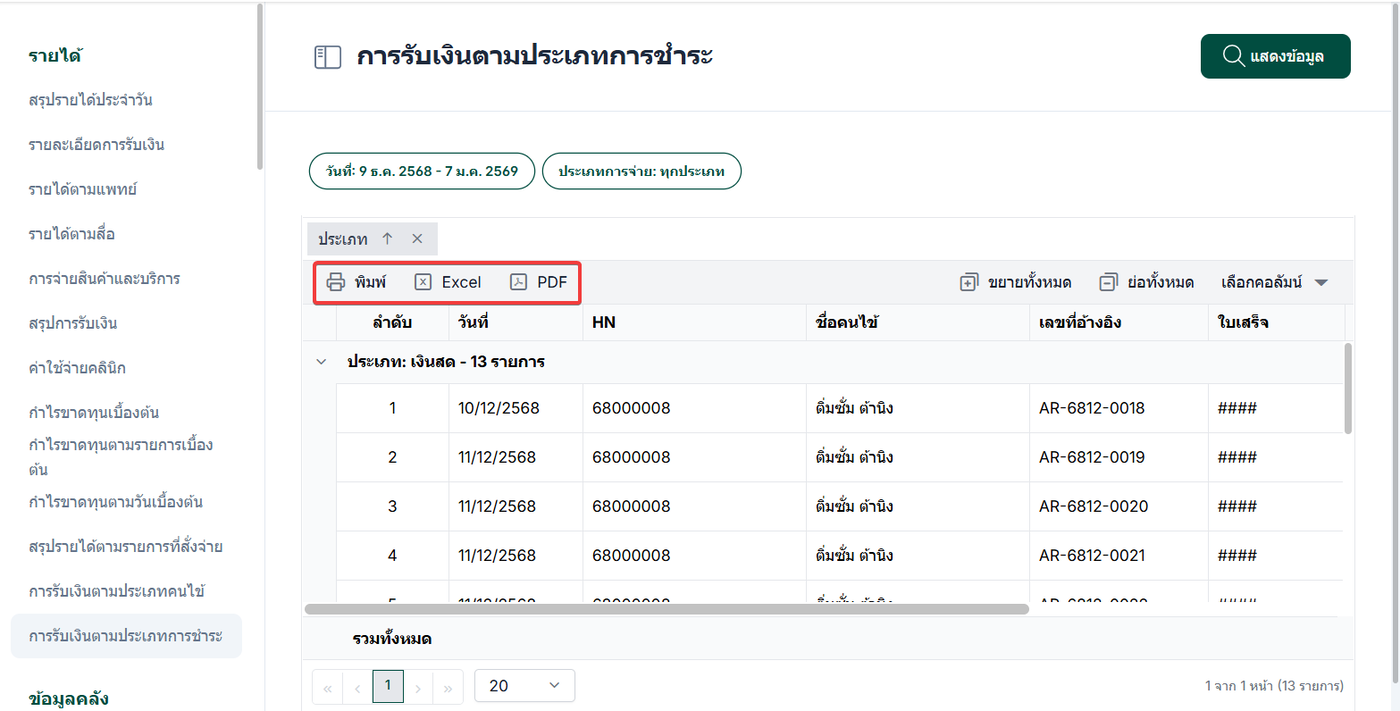Remove the ประเภท grouping chip with X
The image size is (1400, 711).
point(417,239)
